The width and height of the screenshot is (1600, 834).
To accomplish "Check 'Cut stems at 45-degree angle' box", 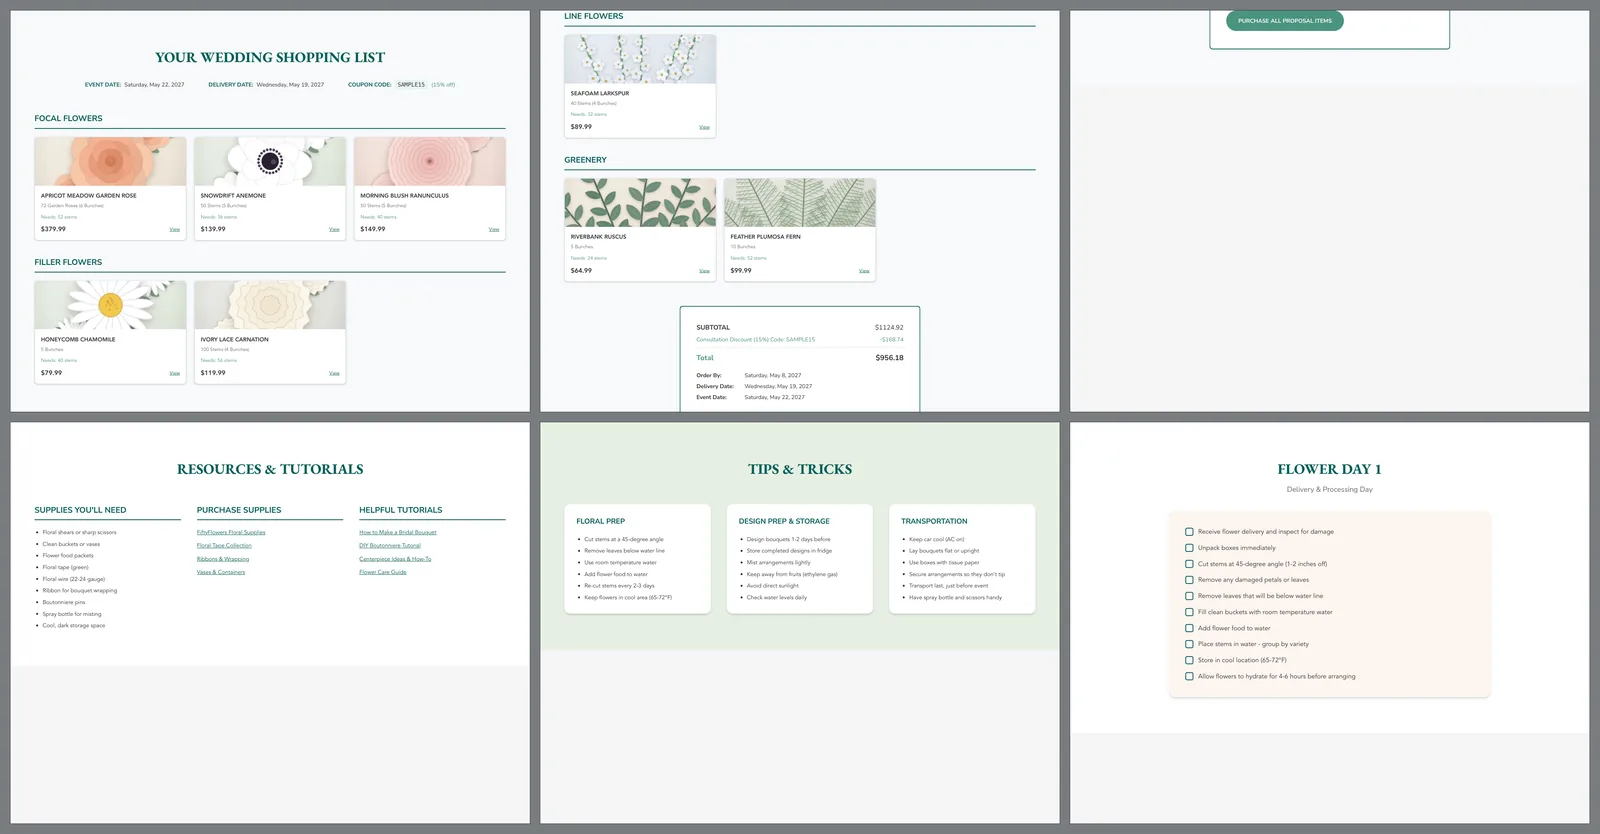I will coord(1189,564).
